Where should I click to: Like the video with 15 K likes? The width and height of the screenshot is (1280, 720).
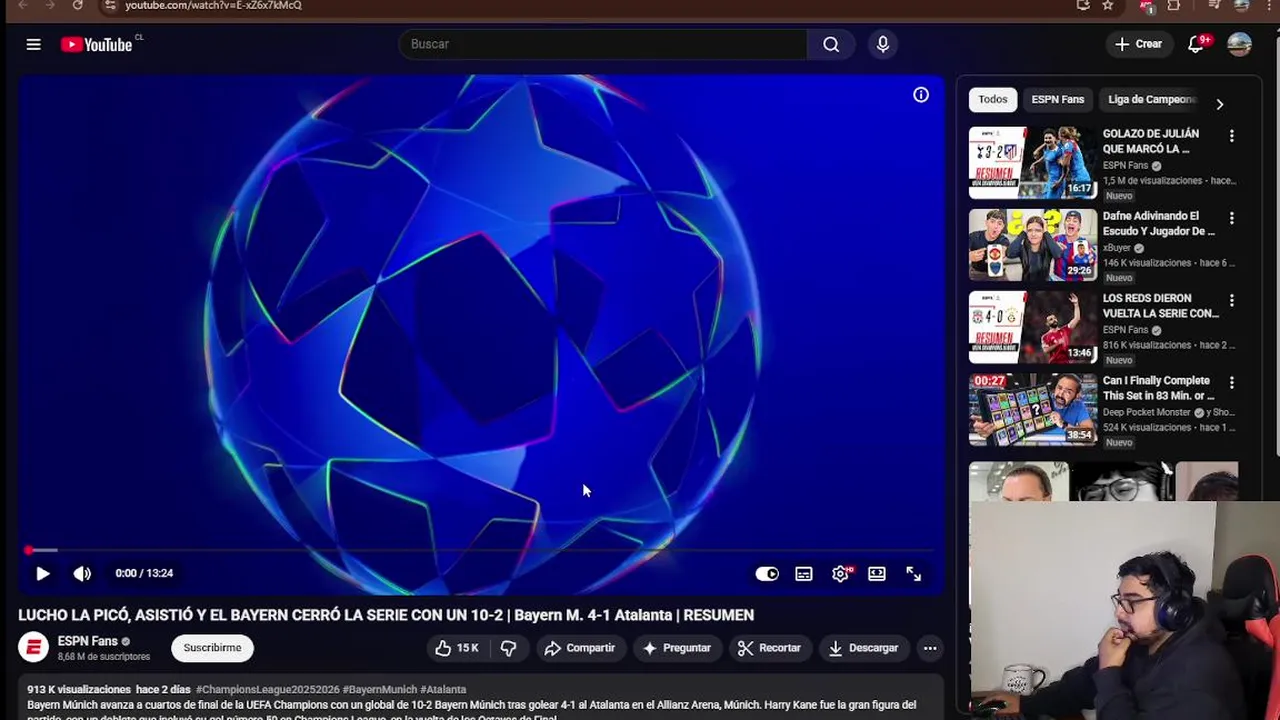point(456,648)
